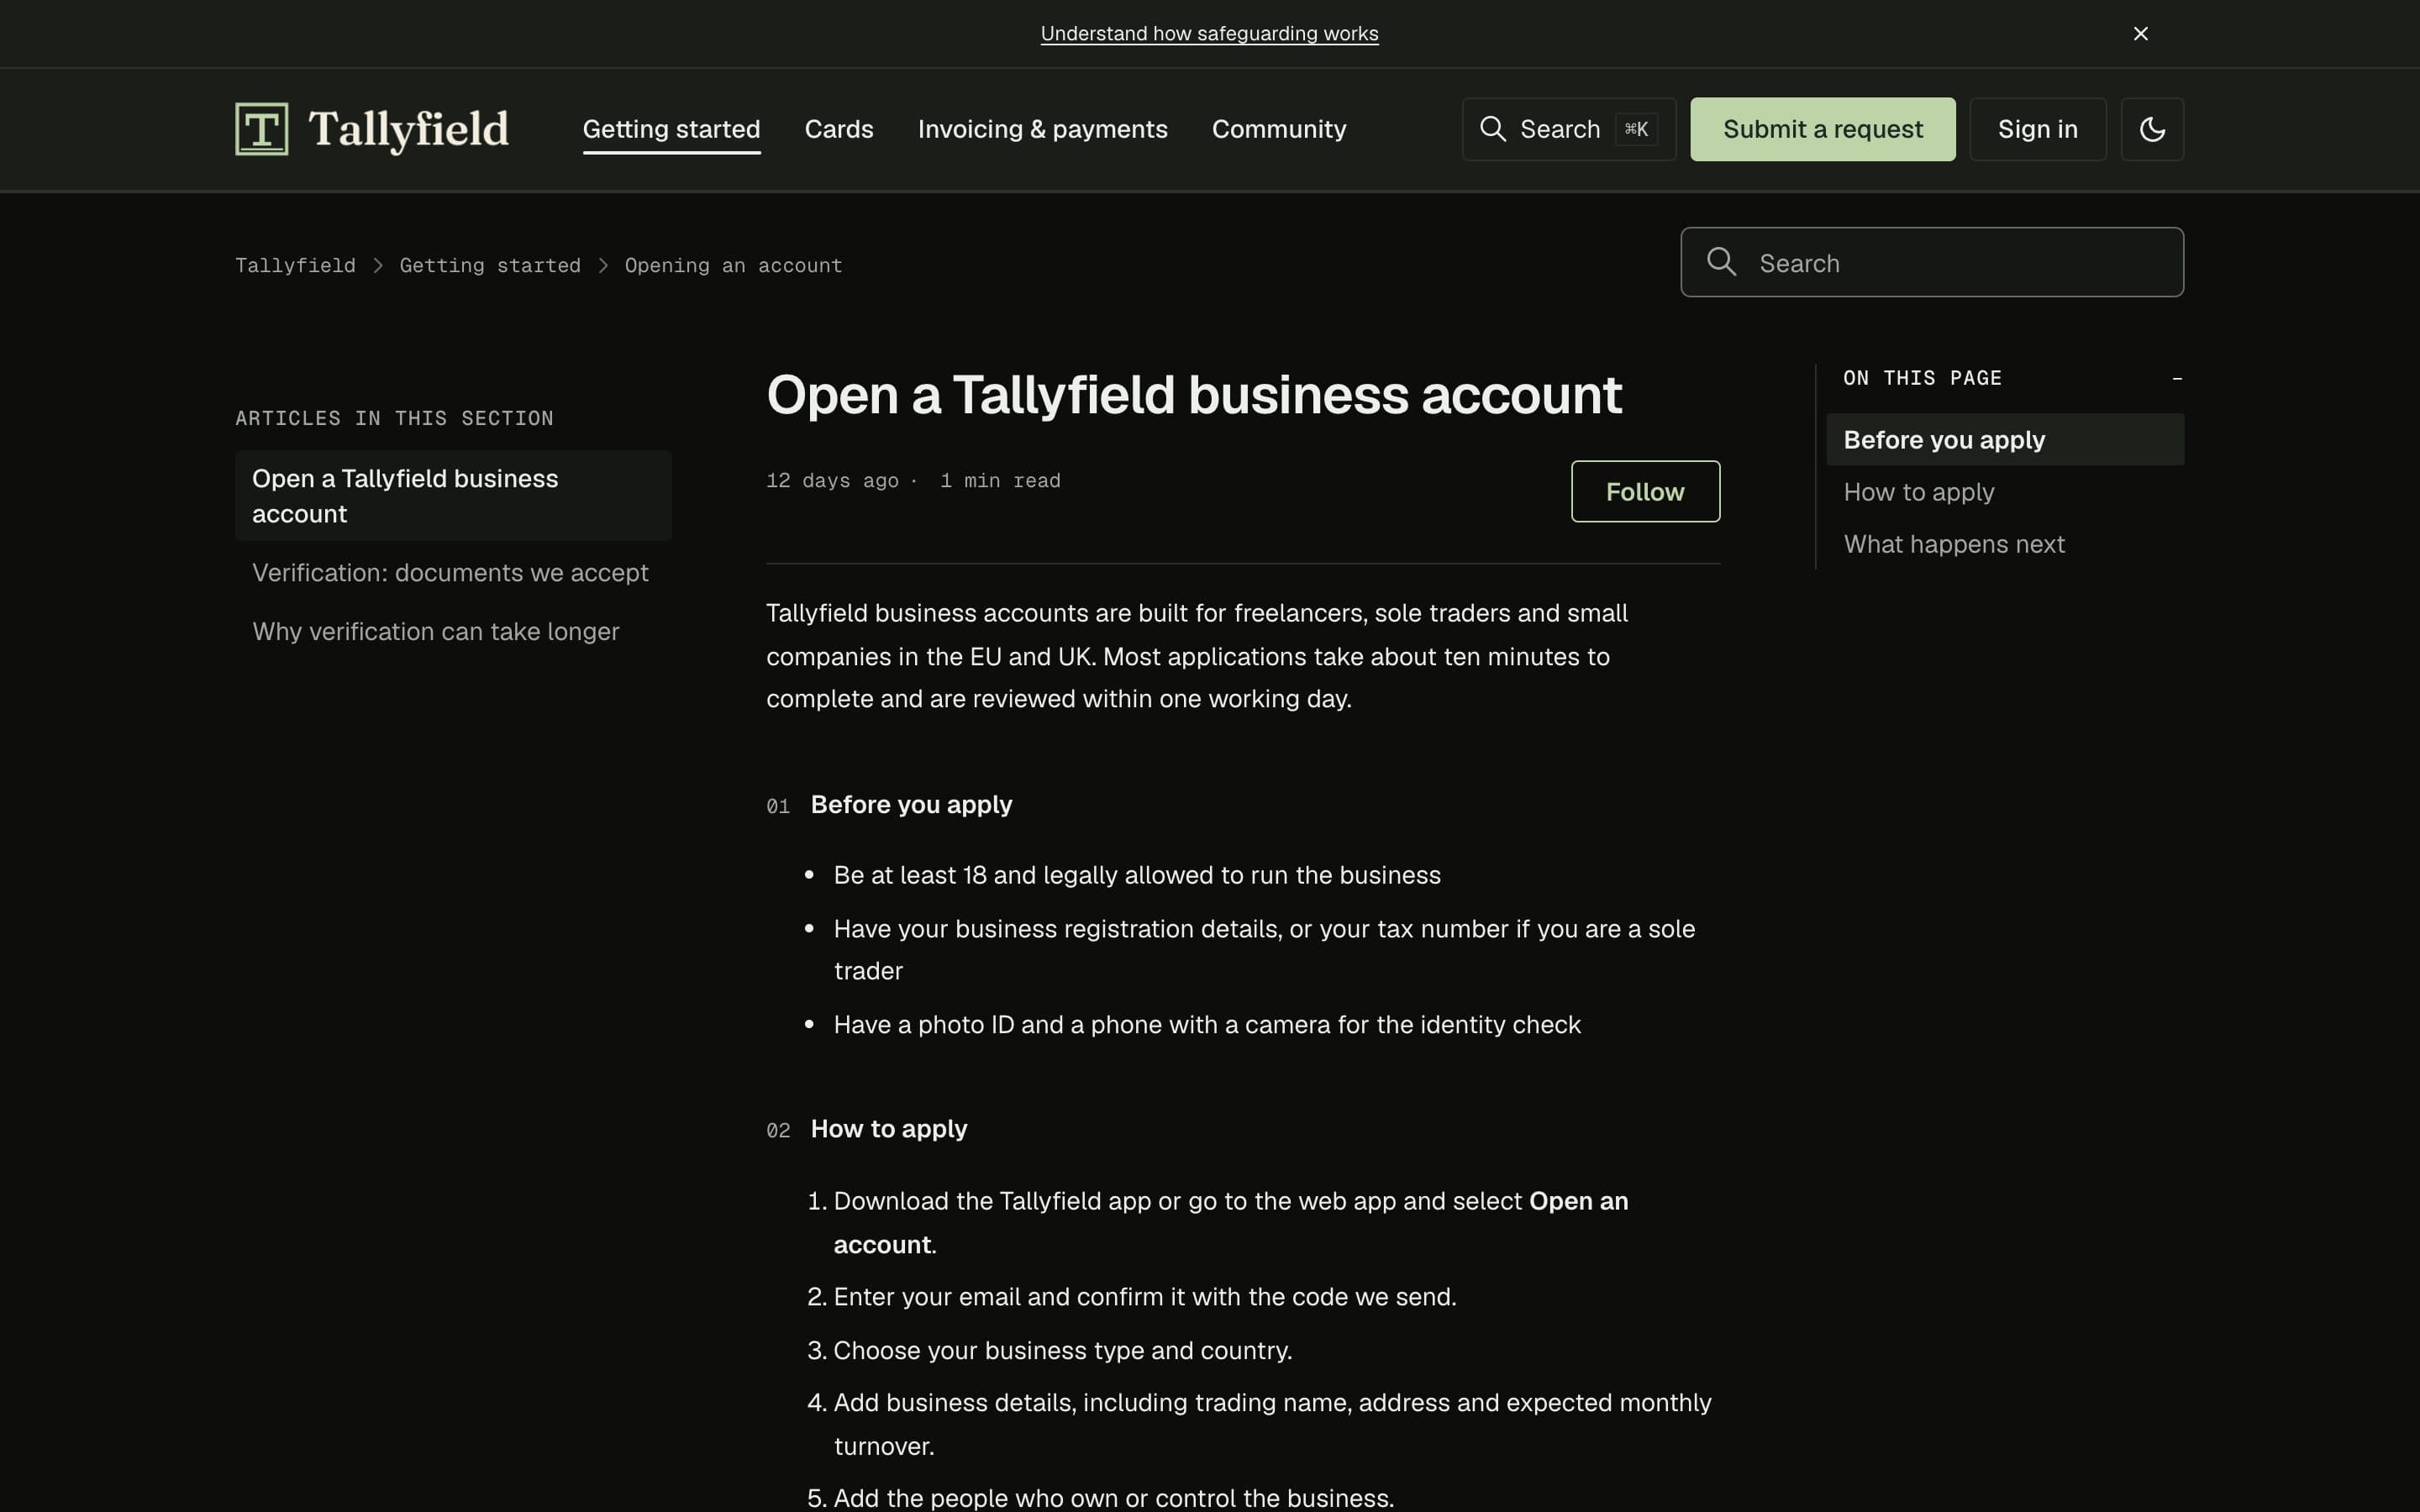Open the Community nav item
2420x1512 pixels.
coord(1279,129)
